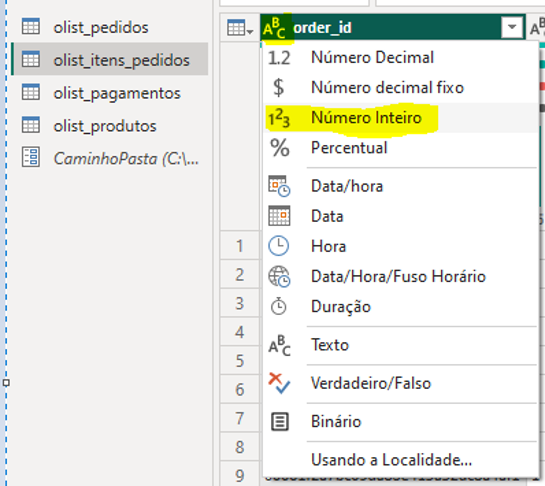Click the globe-clock timezone icon
Screen dimensions: 545x486
pos(279,276)
